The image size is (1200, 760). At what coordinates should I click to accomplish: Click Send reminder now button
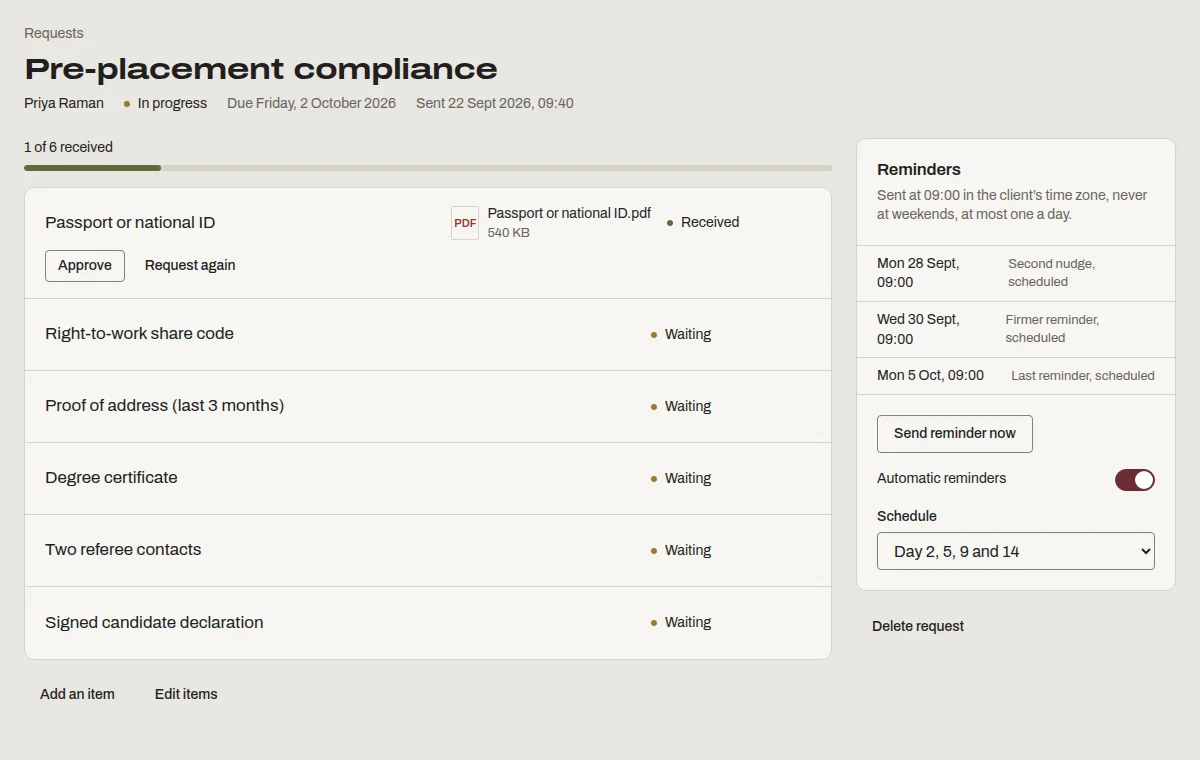click(955, 434)
